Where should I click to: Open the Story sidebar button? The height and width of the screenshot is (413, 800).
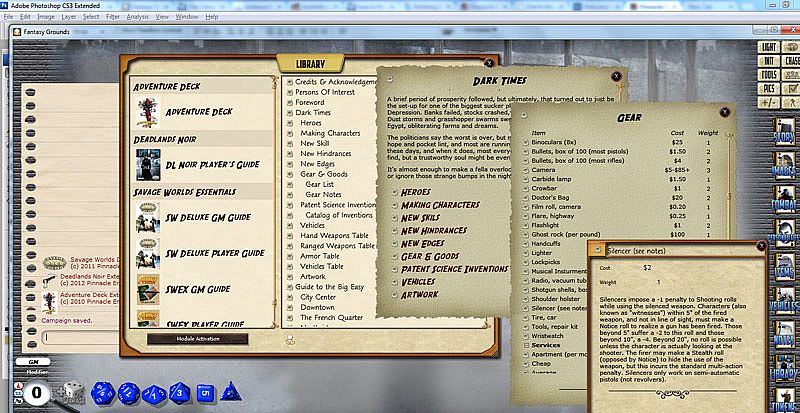(785, 132)
